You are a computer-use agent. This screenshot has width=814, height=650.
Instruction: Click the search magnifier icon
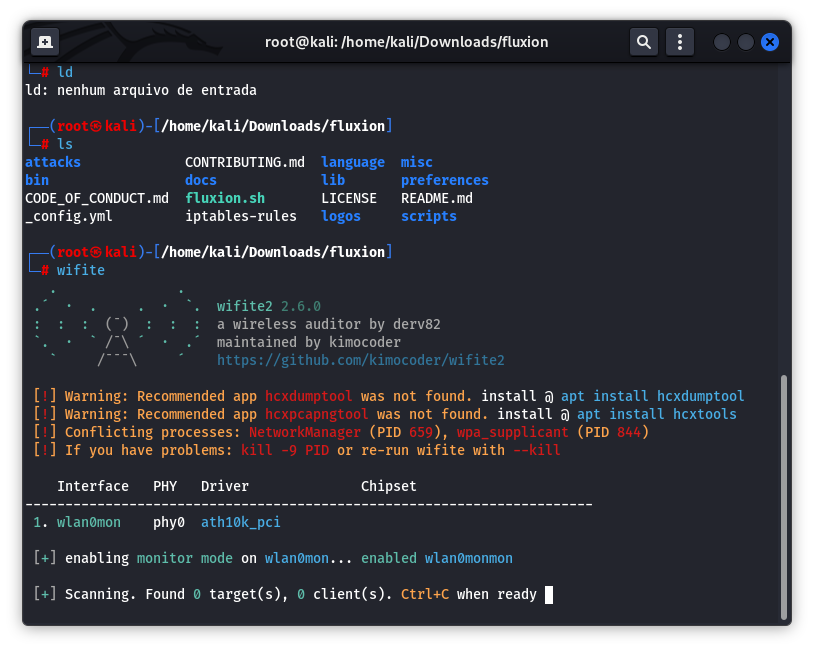[x=644, y=42]
